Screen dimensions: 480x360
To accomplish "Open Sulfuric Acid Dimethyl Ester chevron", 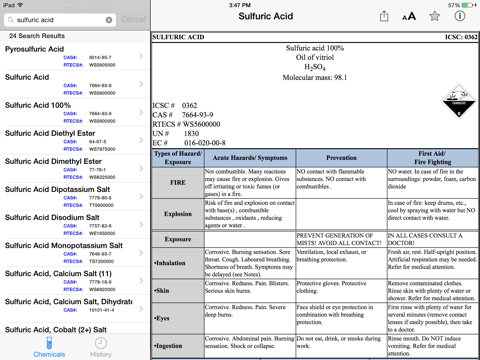I will tap(141, 168).
